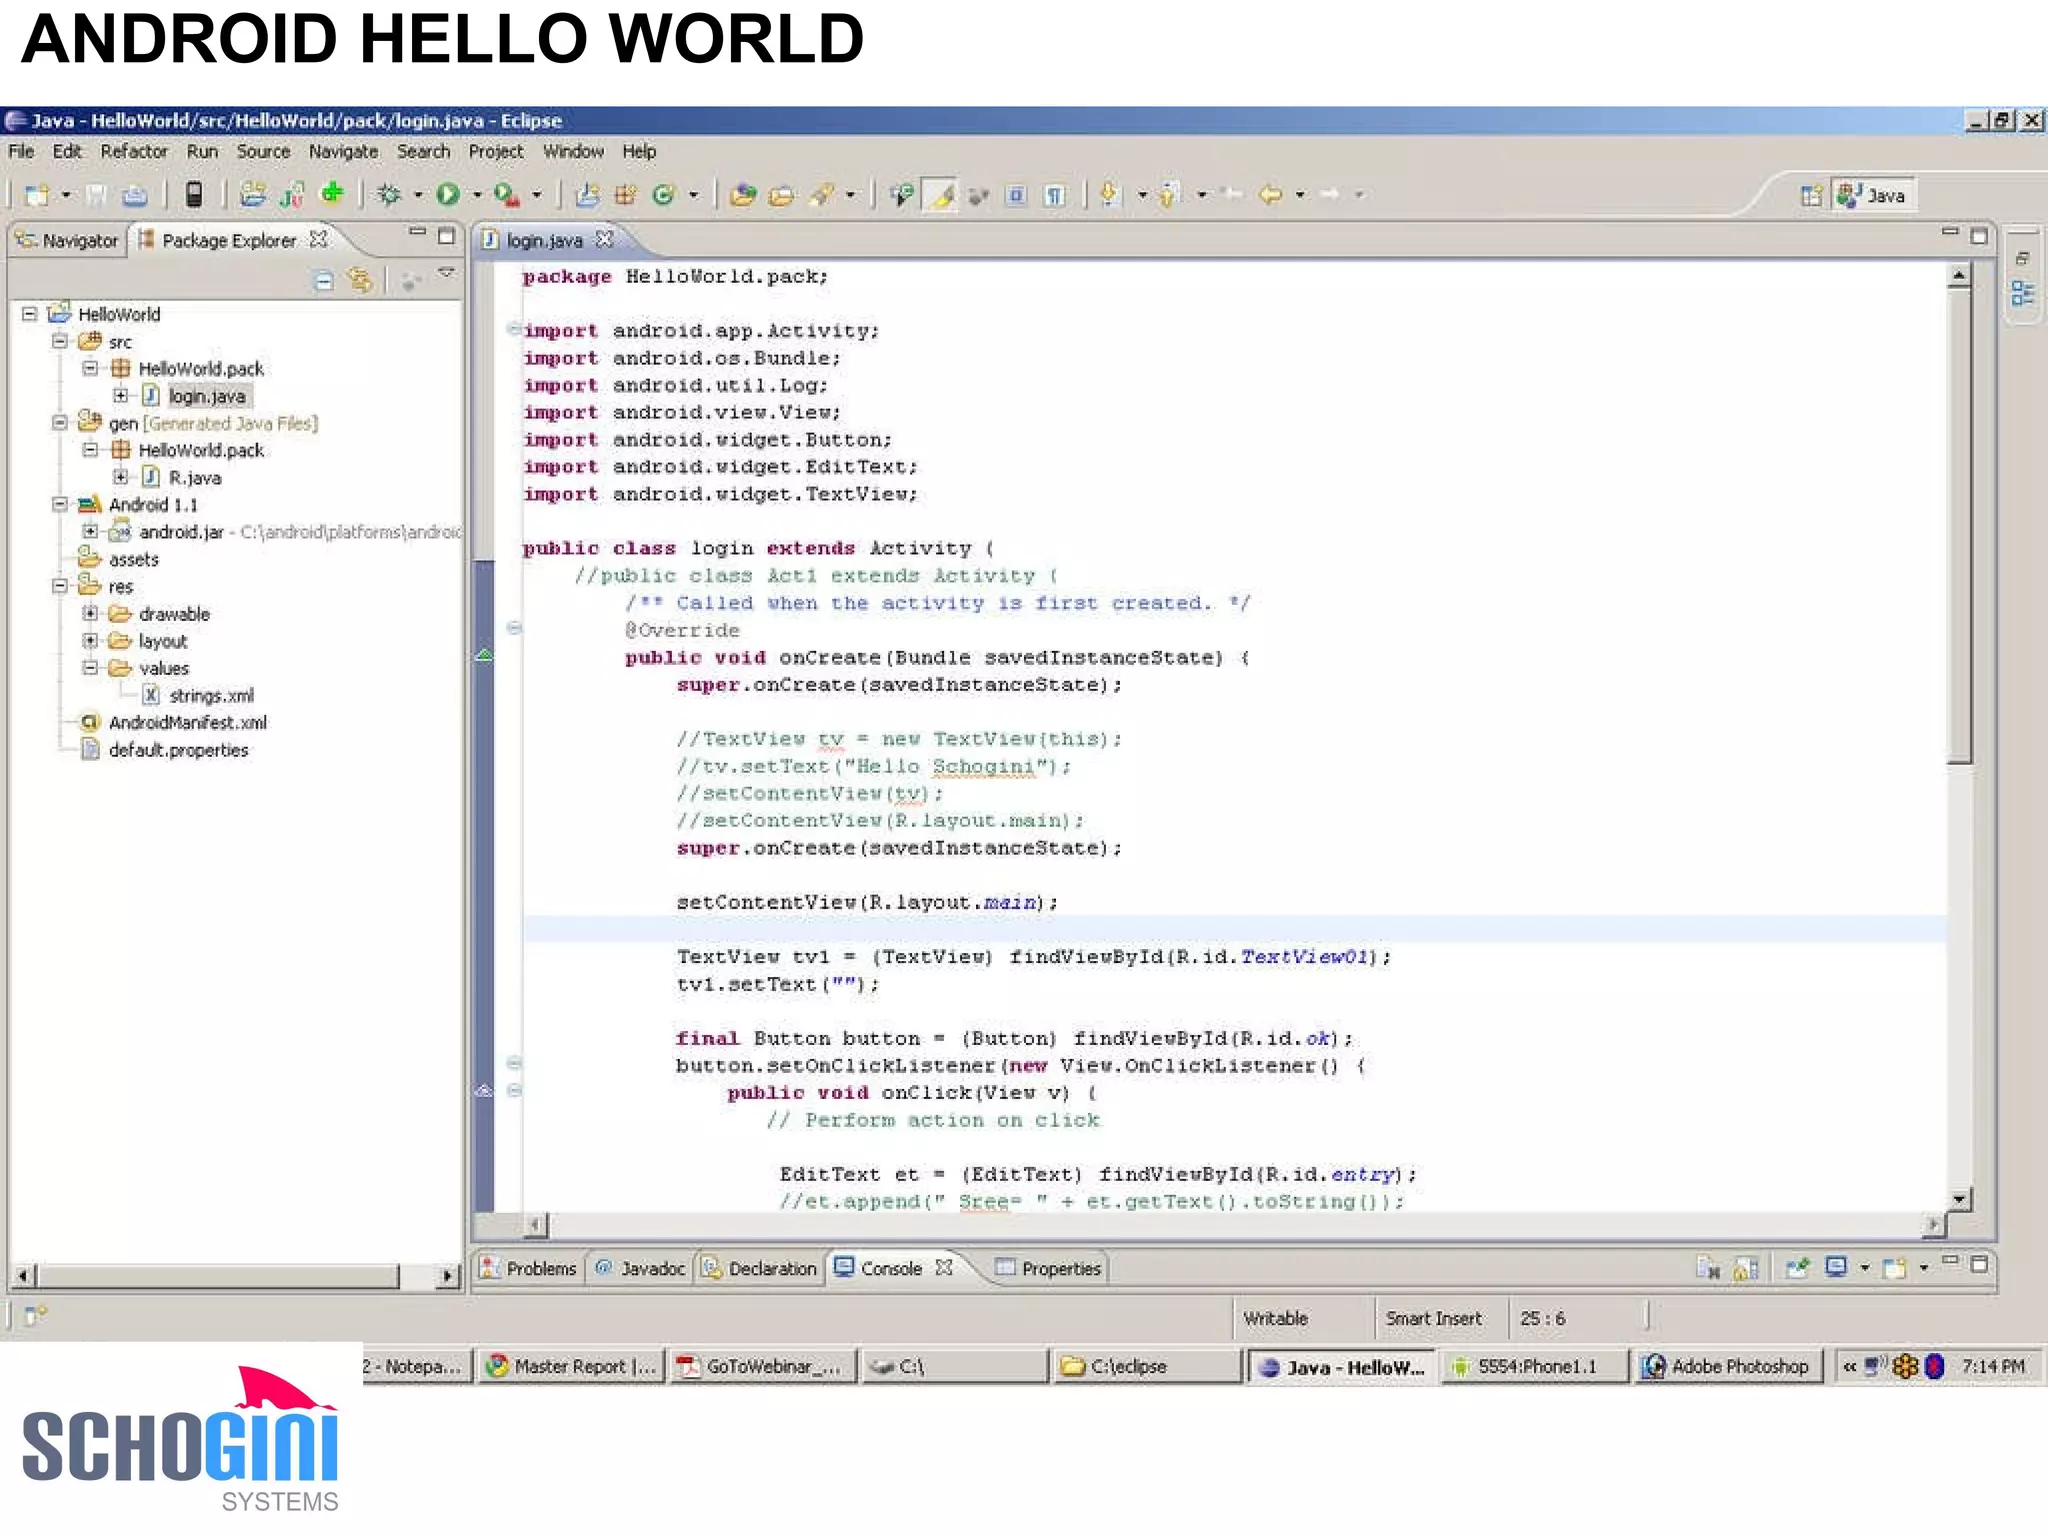
Task: Click the New Java Package icon
Action: click(626, 194)
